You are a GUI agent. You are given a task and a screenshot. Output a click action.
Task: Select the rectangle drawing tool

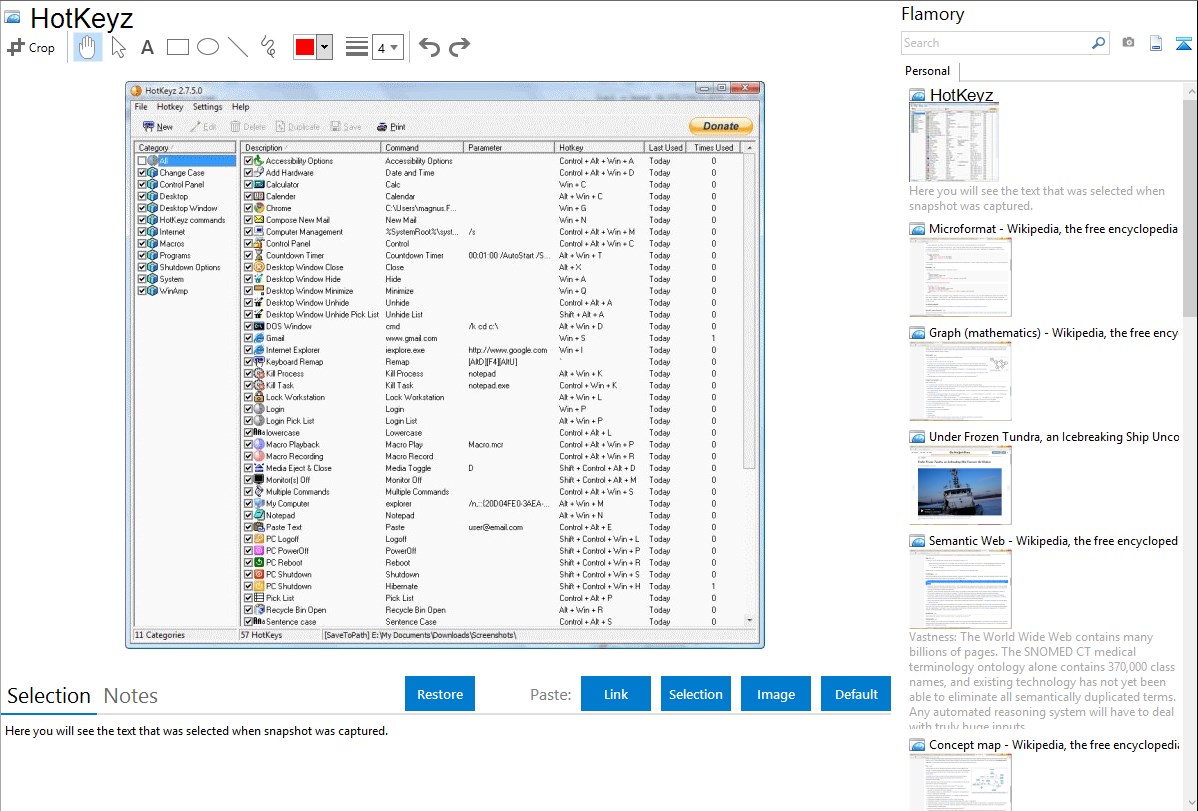point(178,47)
